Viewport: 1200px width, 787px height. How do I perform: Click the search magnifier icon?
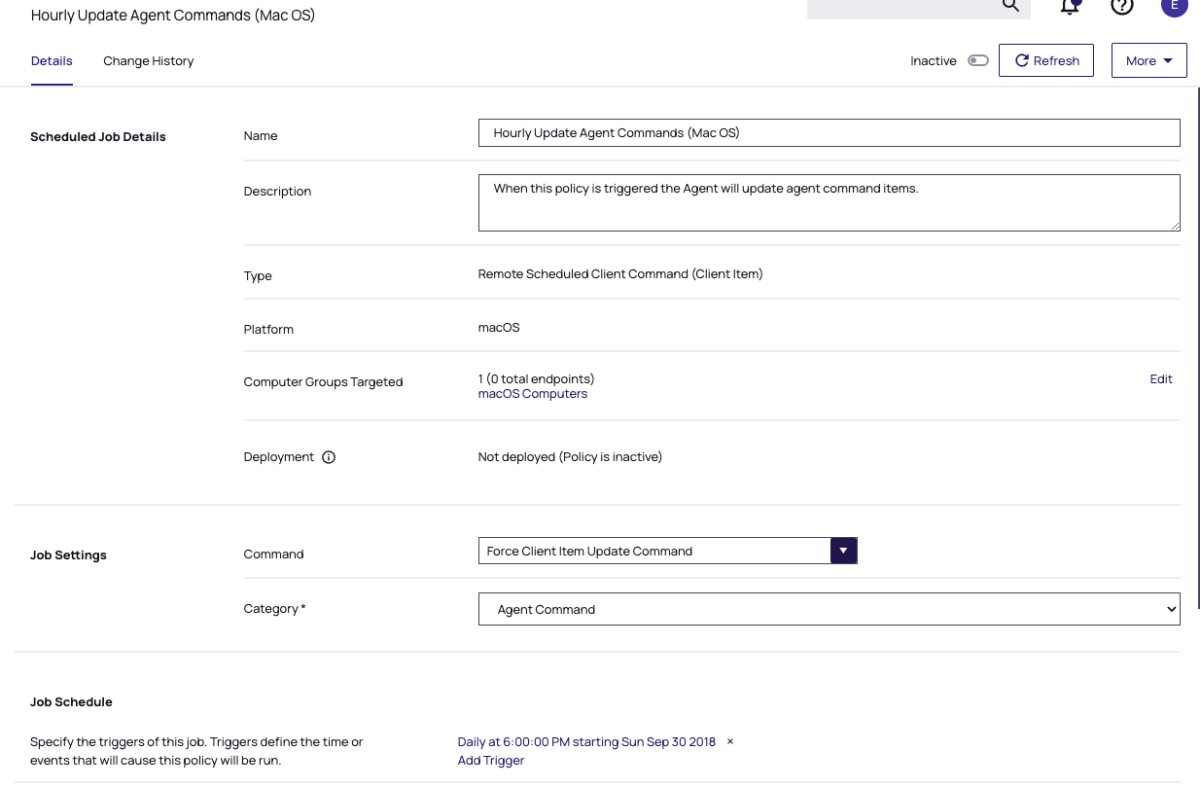click(1010, 6)
